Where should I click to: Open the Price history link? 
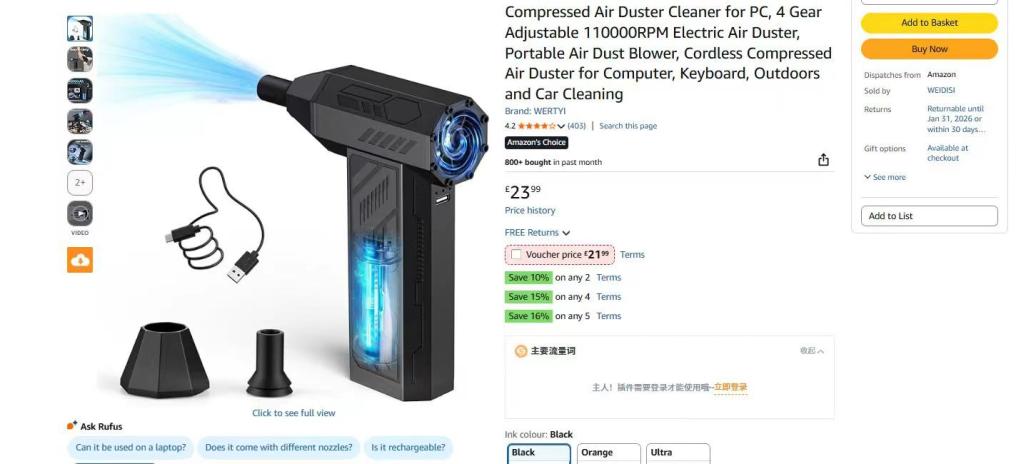(530, 210)
